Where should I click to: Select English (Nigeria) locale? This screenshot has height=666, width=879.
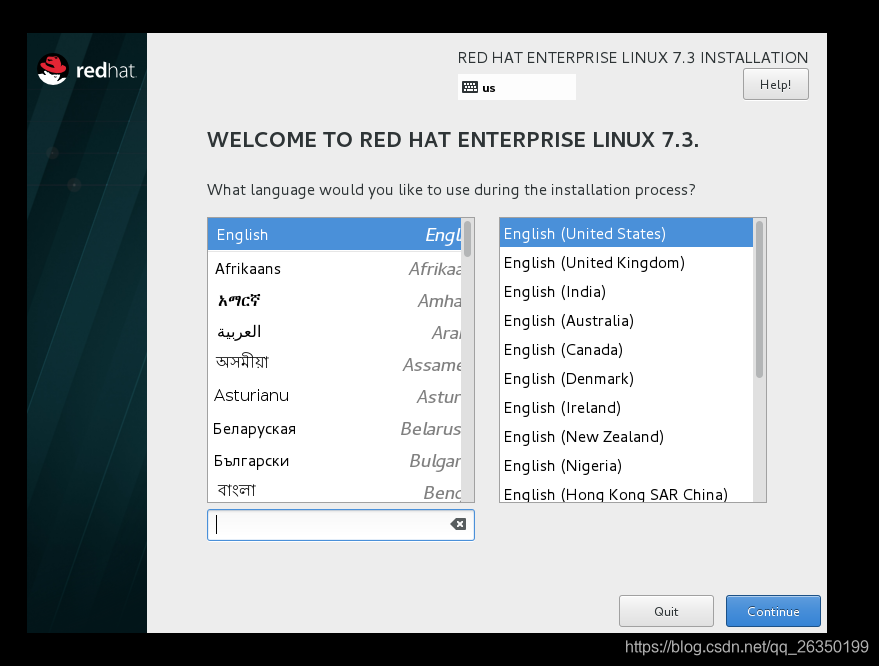626,466
